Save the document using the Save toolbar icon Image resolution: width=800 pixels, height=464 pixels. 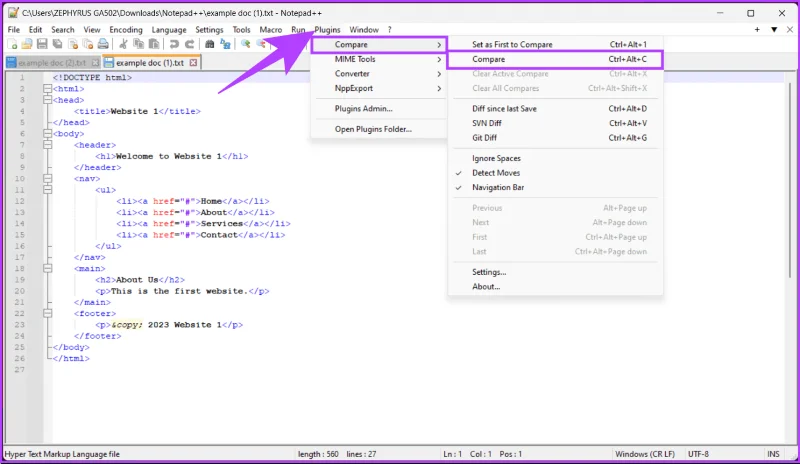tap(42, 44)
